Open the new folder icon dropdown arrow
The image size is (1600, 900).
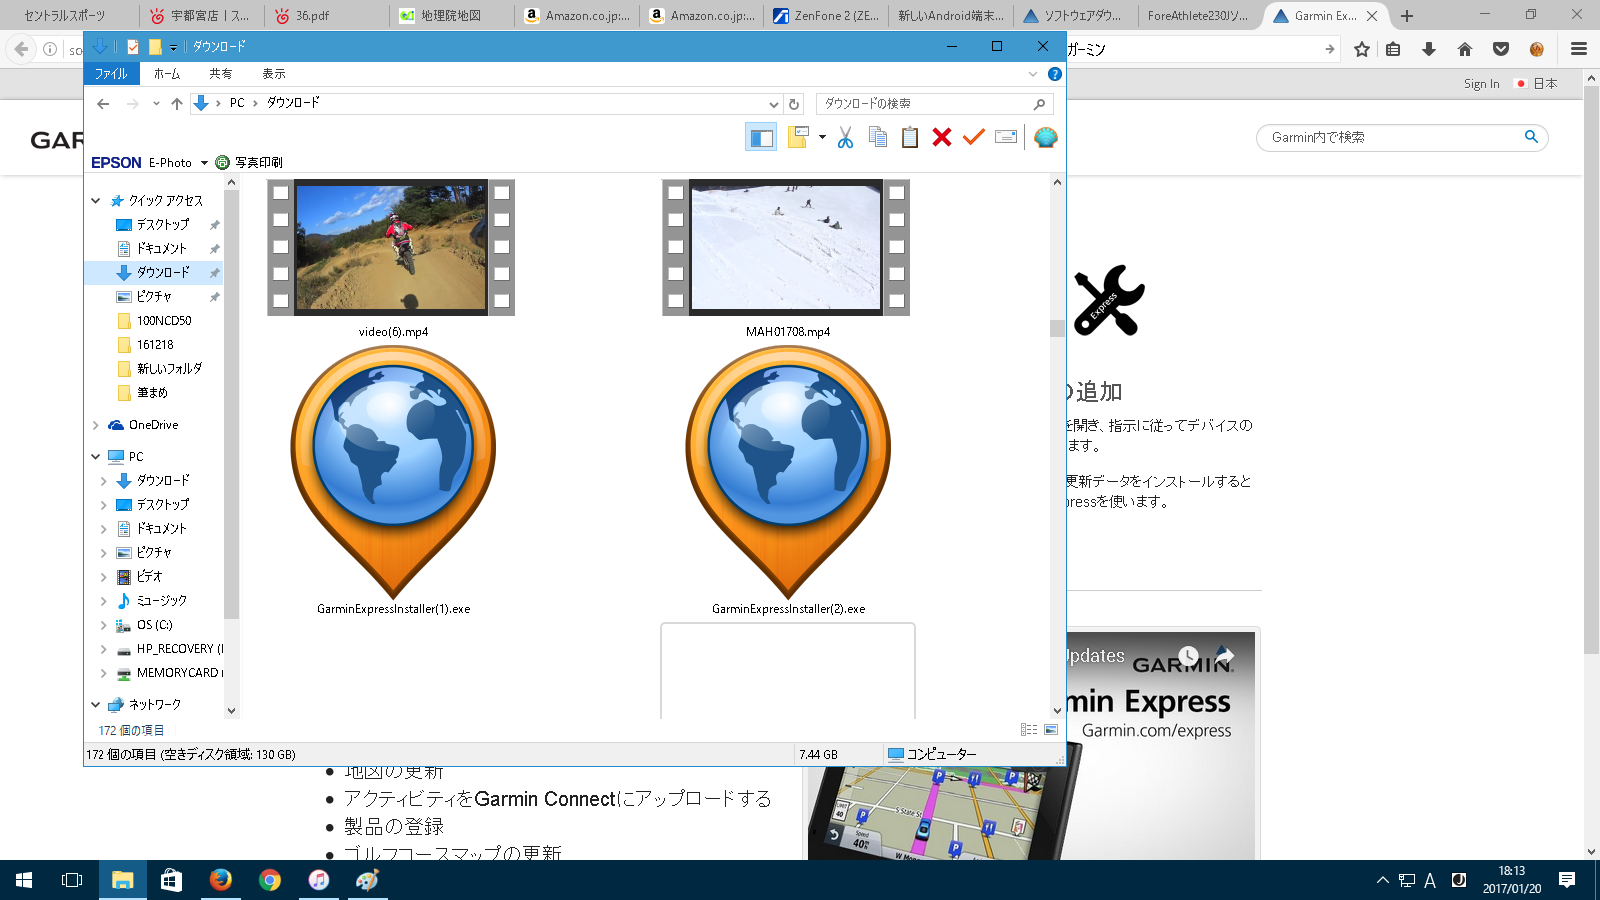click(x=822, y=138)
